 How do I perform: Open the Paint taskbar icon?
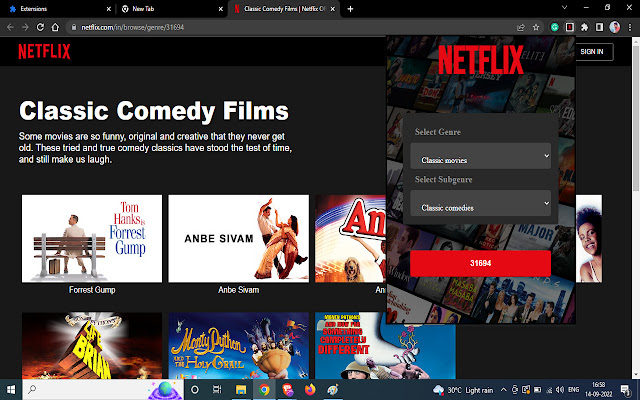pyautogui.click(x=333, y=389)
